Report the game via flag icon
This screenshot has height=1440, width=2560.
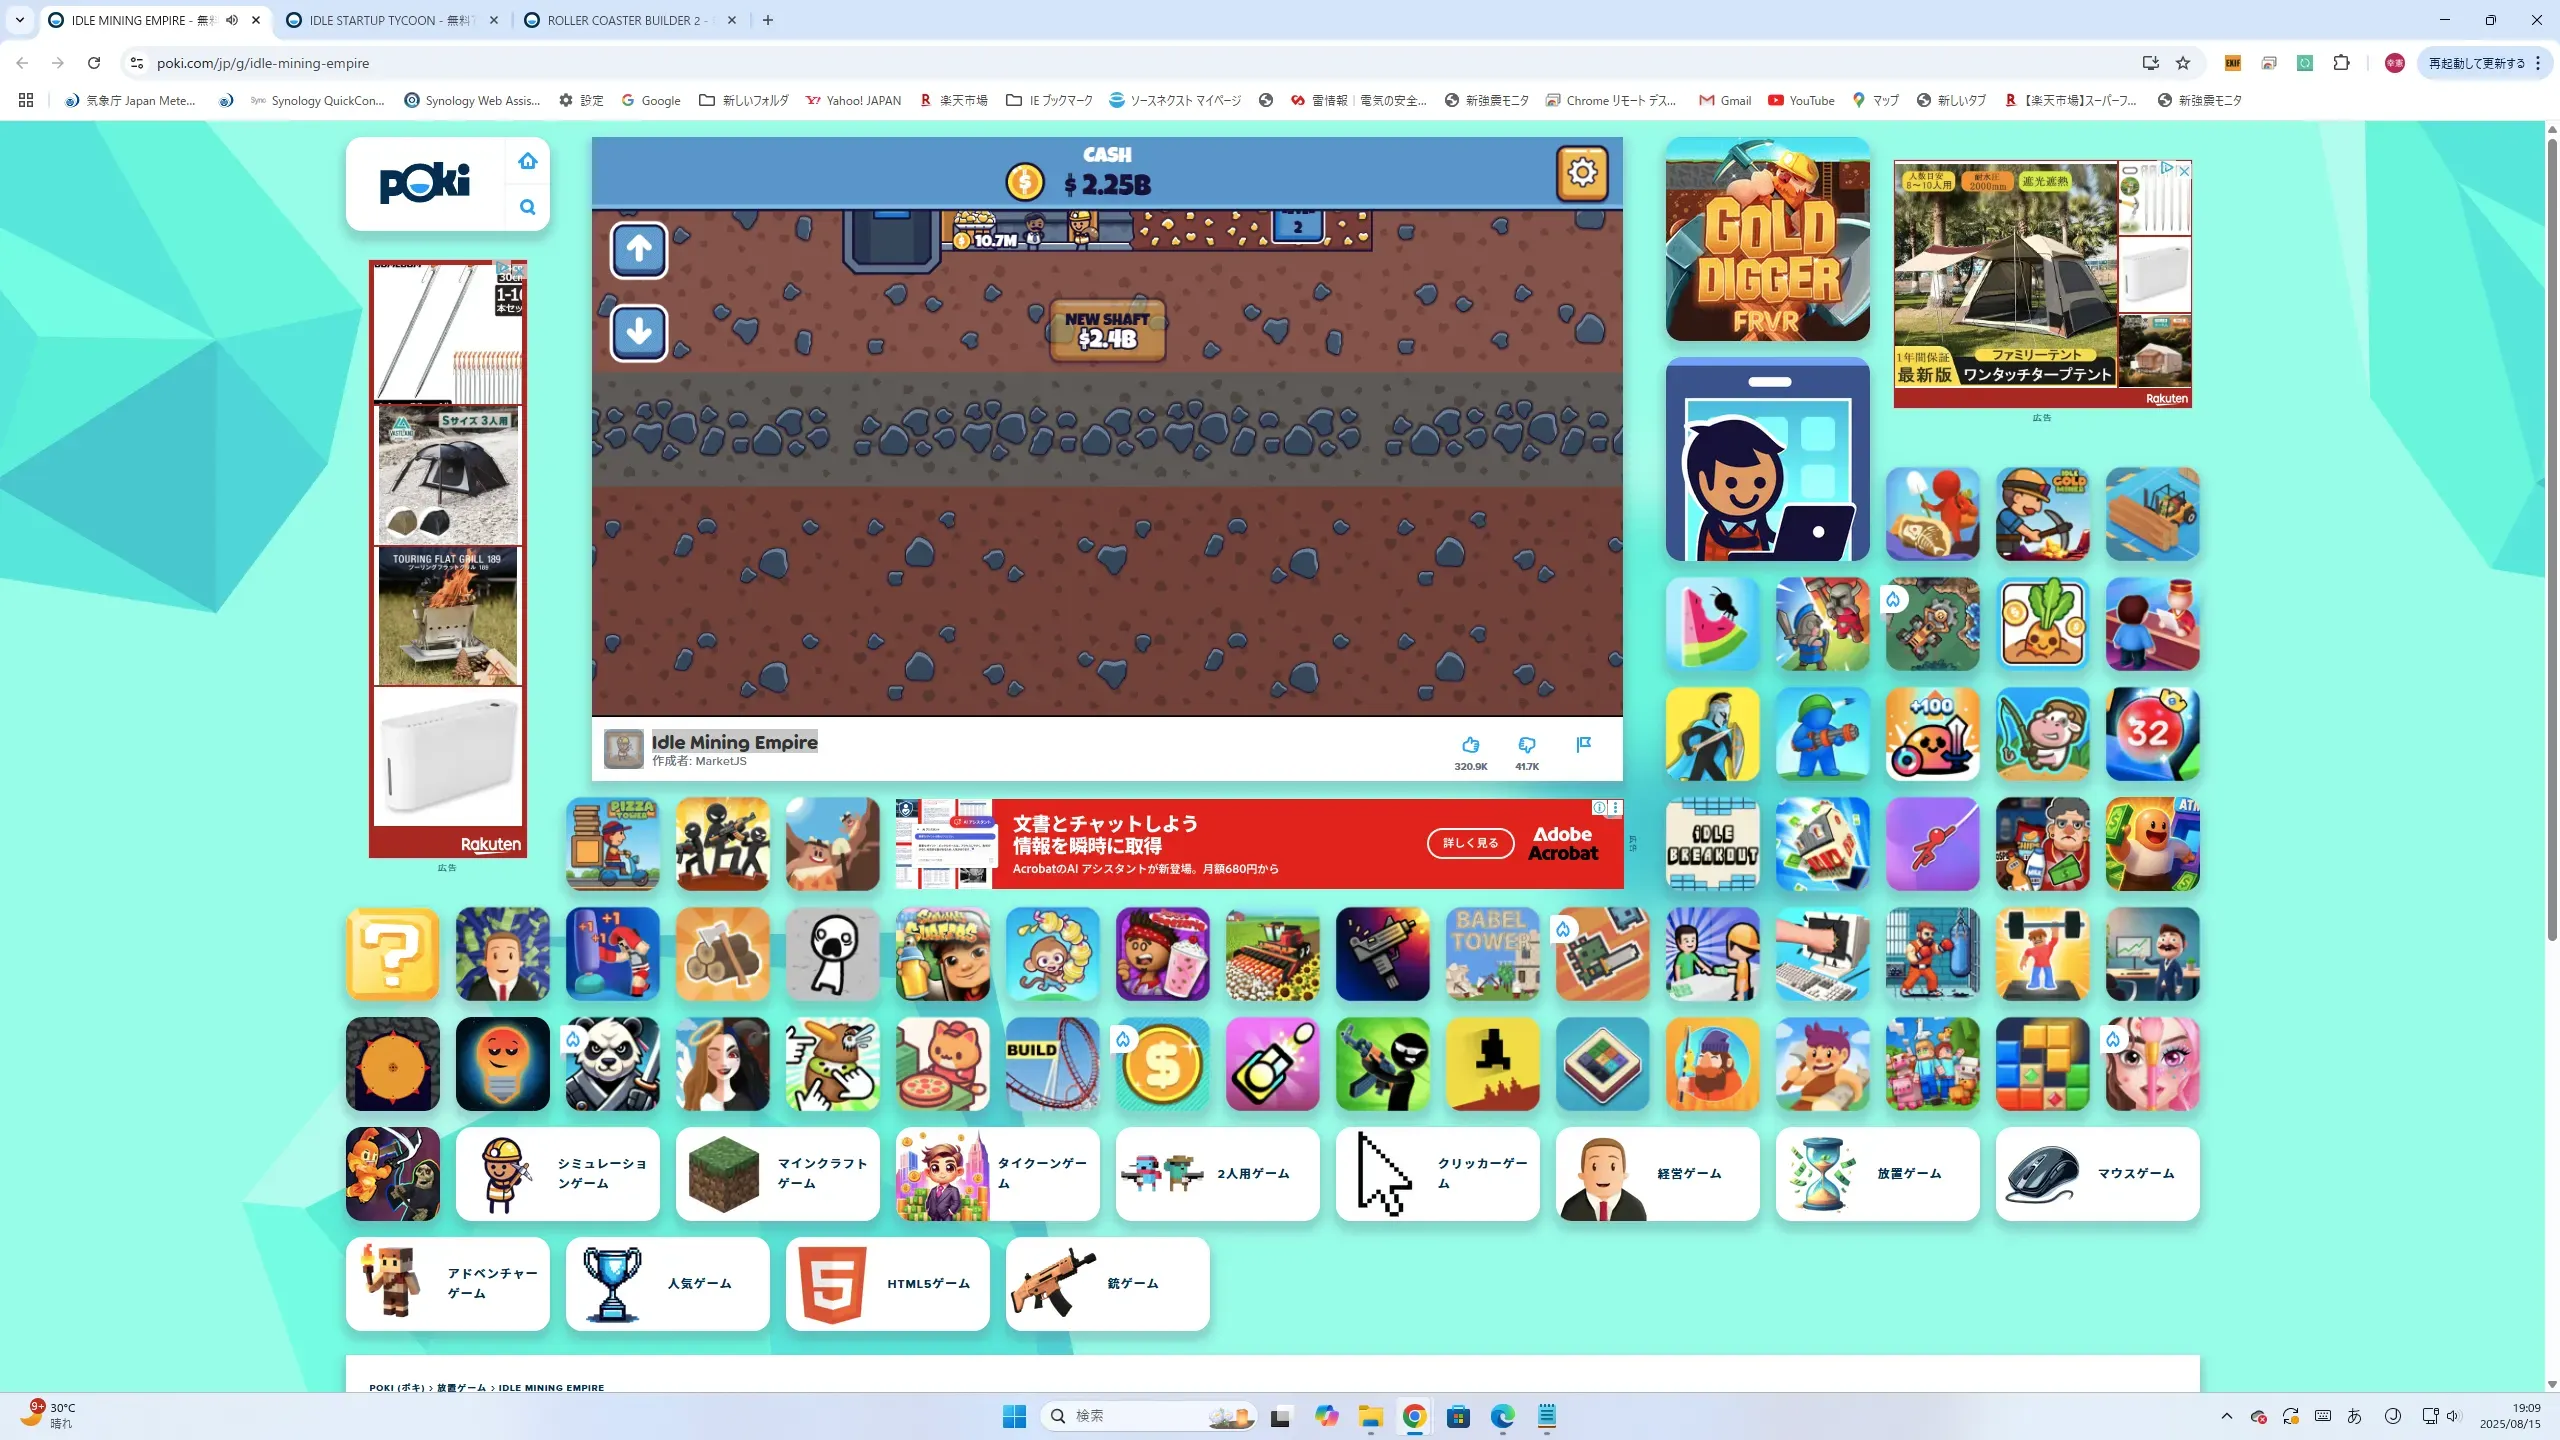(x=1583, y=745)
